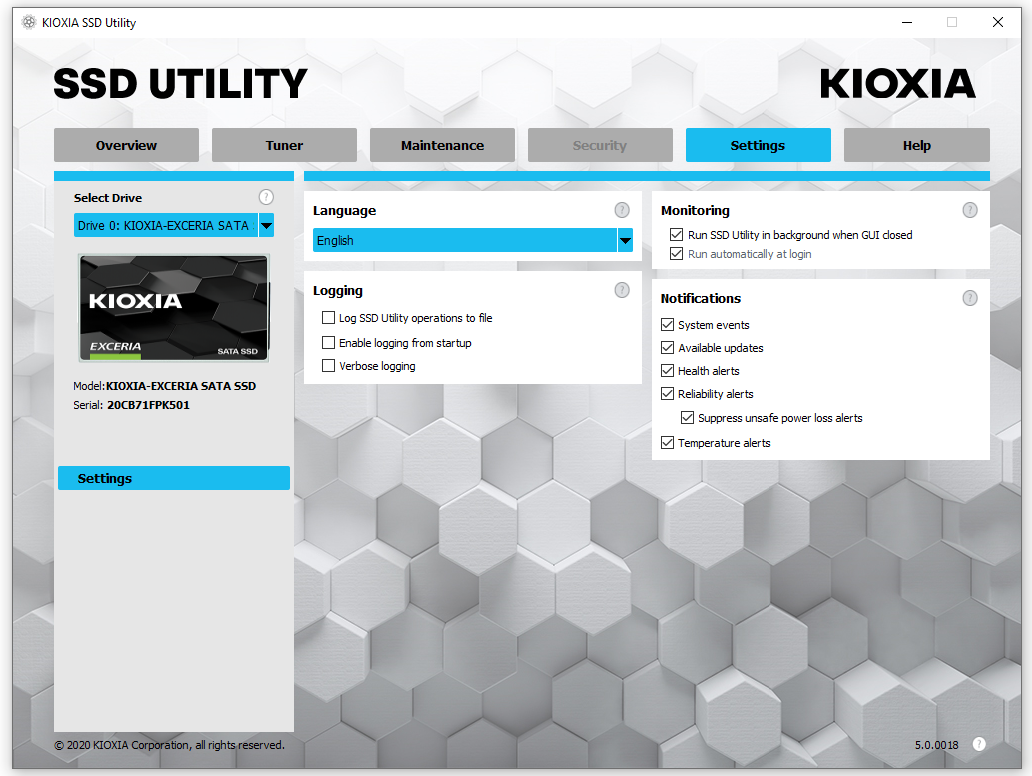Open the Tuner tab
Viewport: 1032px width, 776px height.
tap(284, 145)
